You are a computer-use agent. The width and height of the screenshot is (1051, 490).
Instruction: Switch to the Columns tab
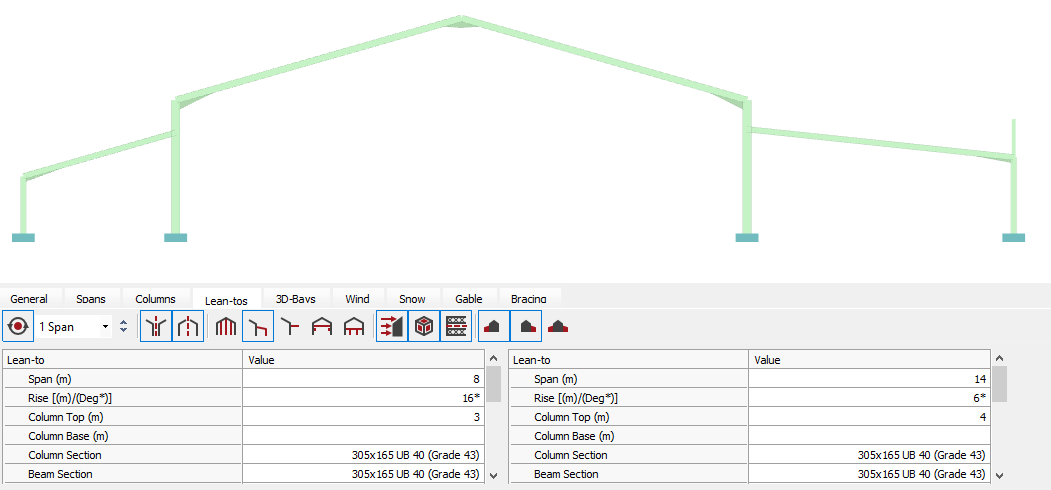coord(155,299)
